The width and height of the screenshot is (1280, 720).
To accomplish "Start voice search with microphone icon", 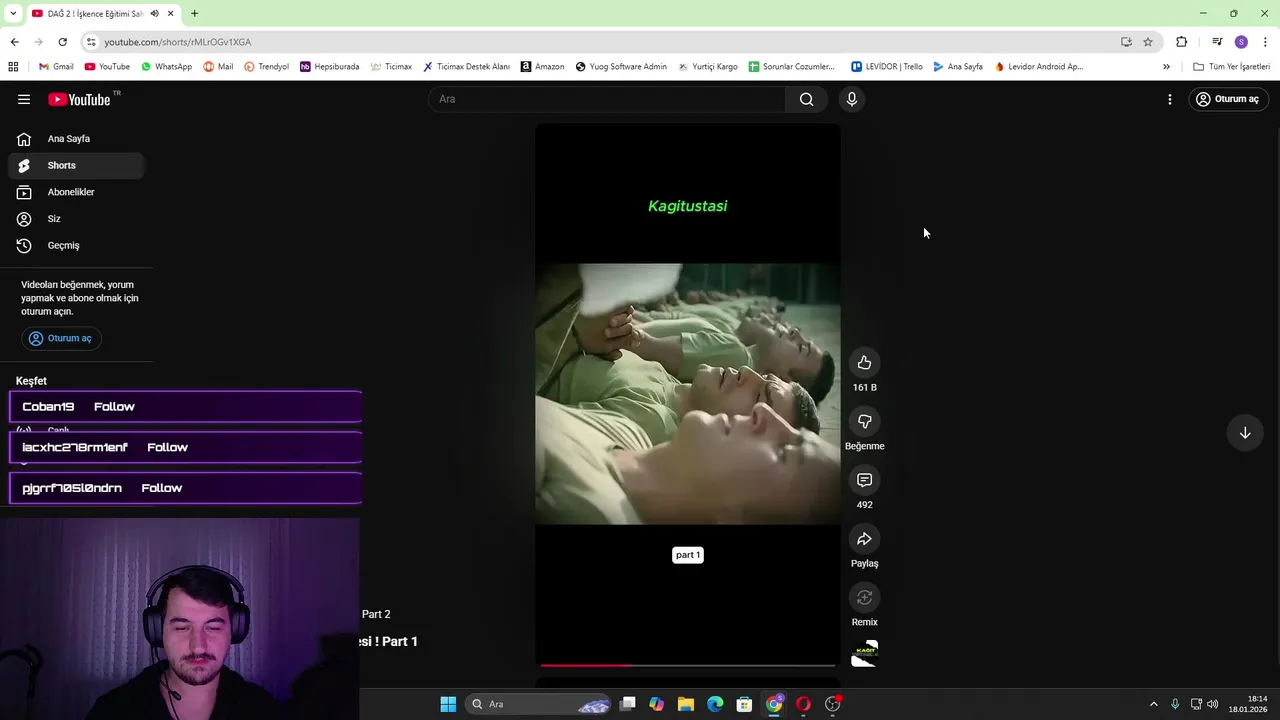I will point(852,99).
